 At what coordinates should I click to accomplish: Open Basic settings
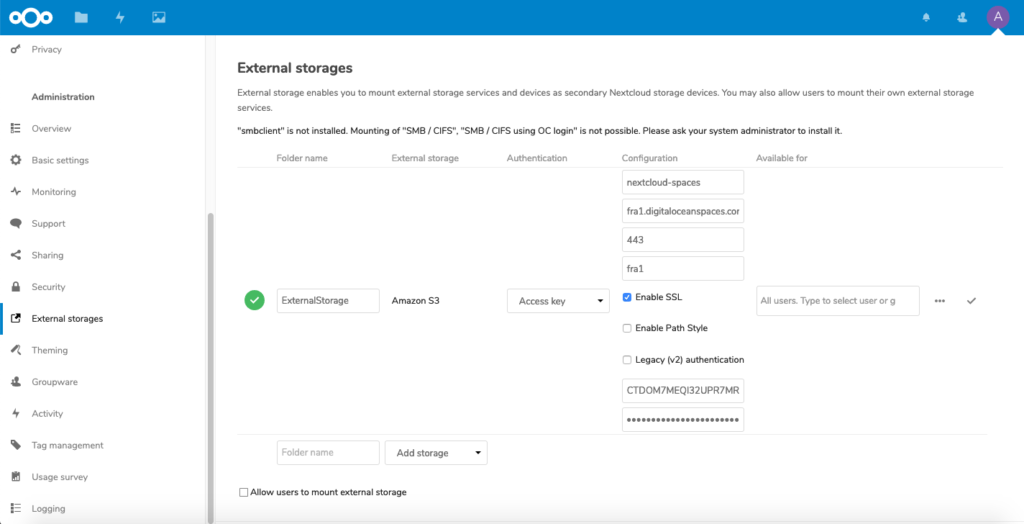[60, 160]
